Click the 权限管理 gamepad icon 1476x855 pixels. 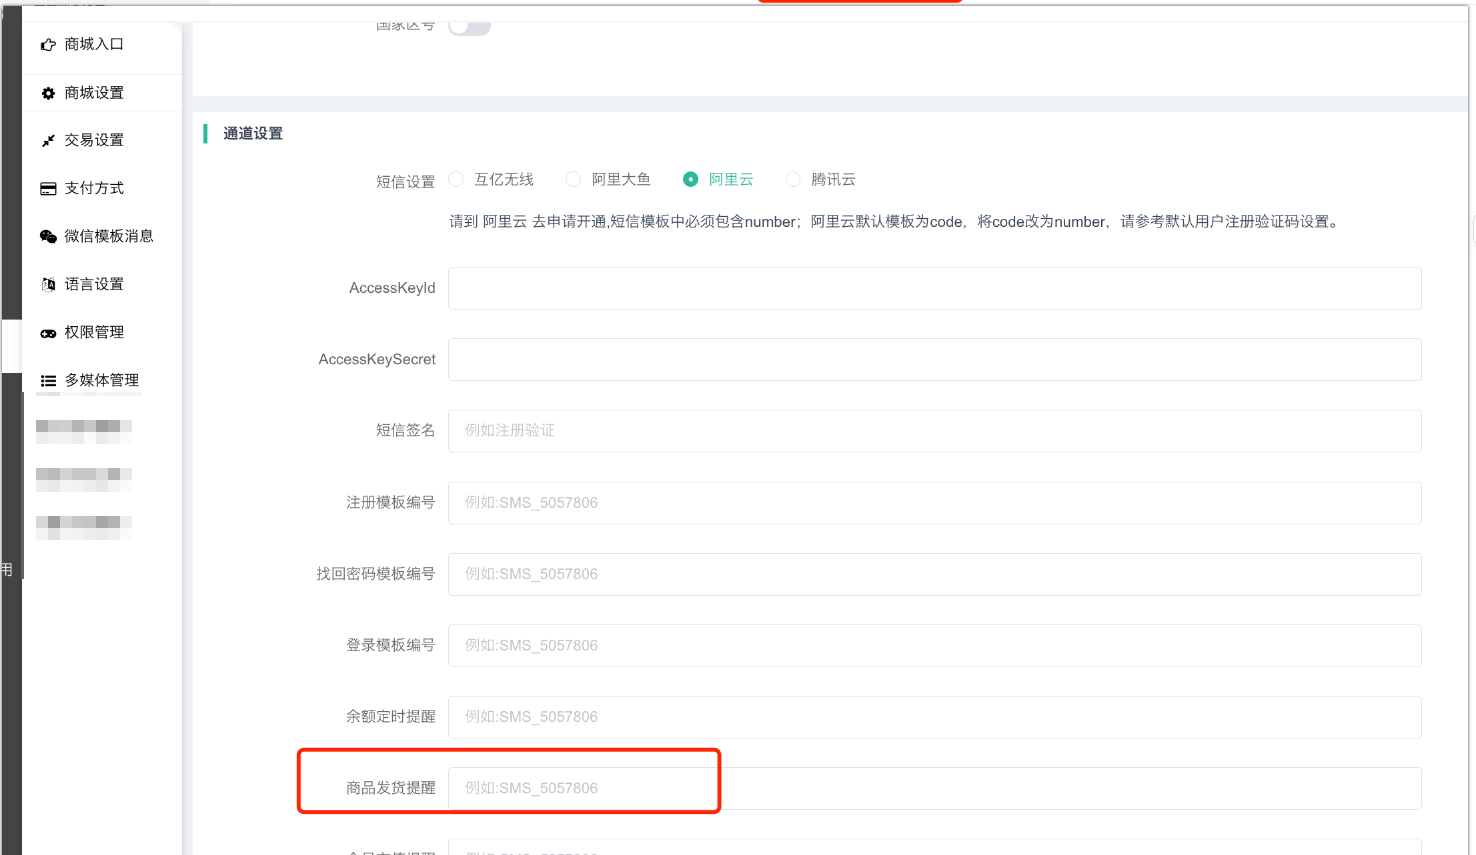[48, 333]
